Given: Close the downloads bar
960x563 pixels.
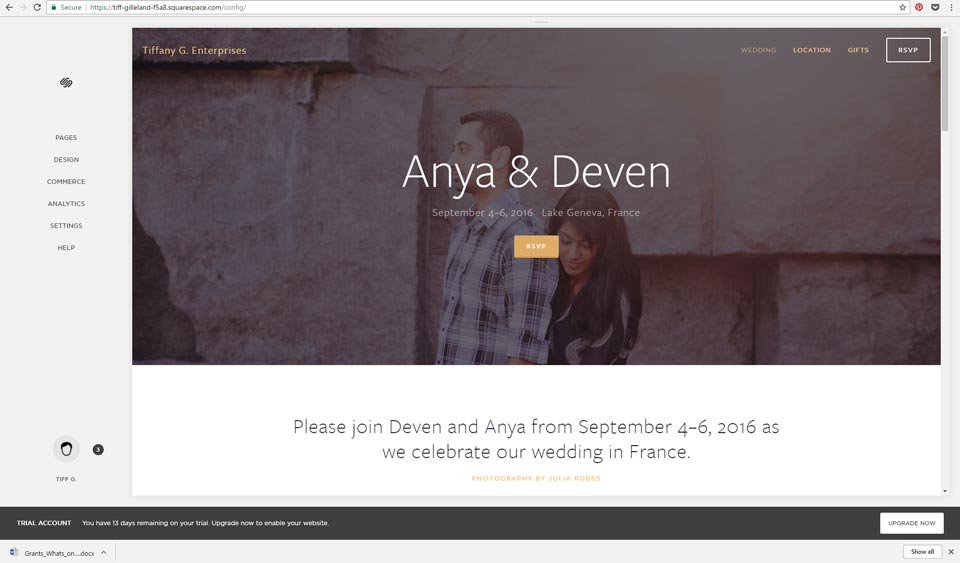Looking at the screenshot, I should point(951,552).
